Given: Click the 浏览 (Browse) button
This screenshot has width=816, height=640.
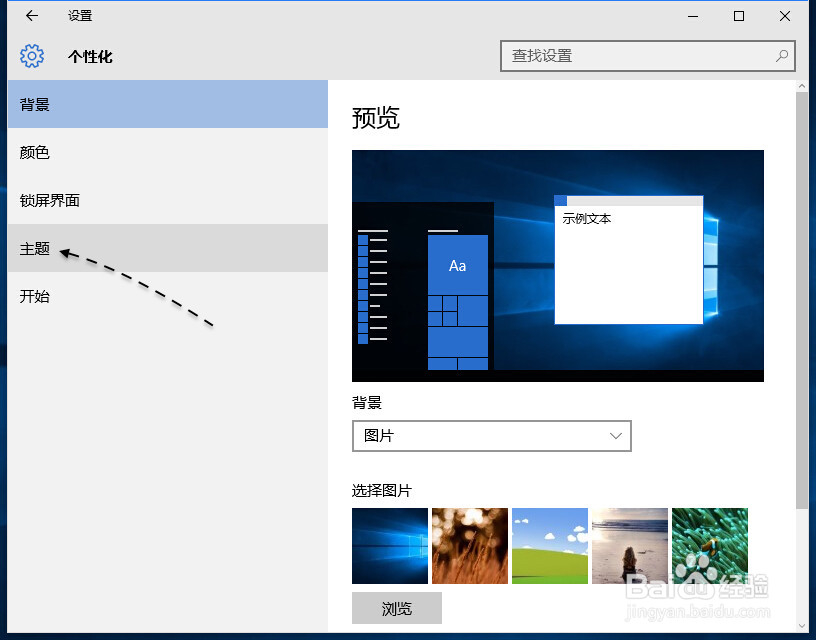Looking at the screenshot, I should 396,608.
